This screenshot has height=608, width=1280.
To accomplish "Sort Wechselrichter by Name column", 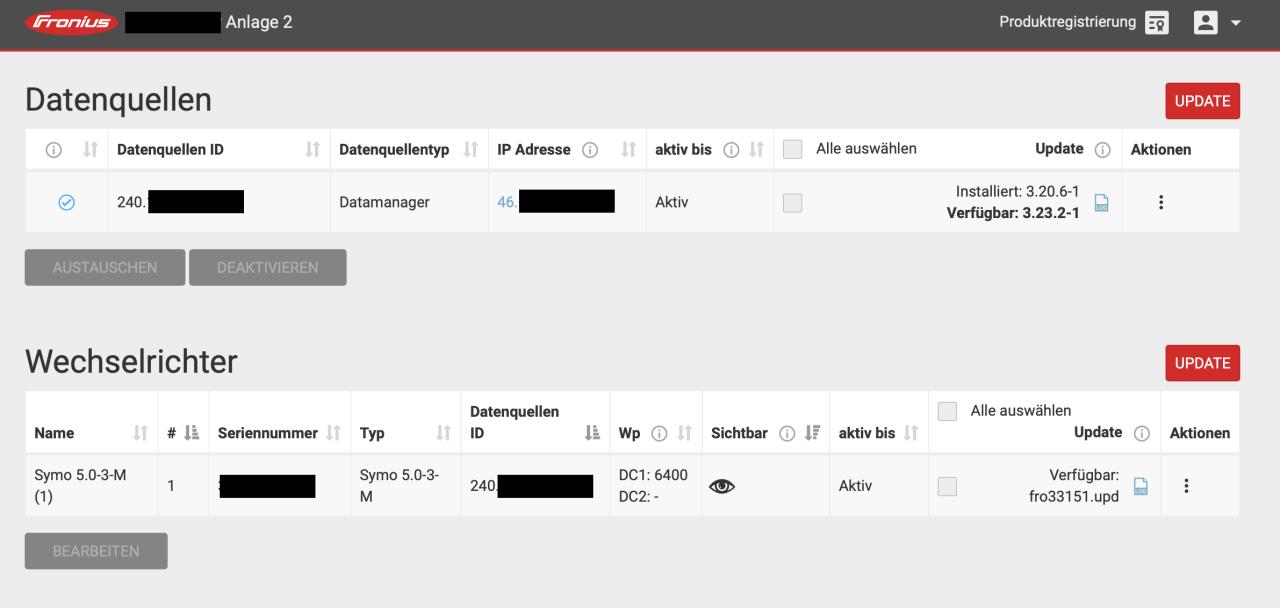I will (x=140, y=433).
